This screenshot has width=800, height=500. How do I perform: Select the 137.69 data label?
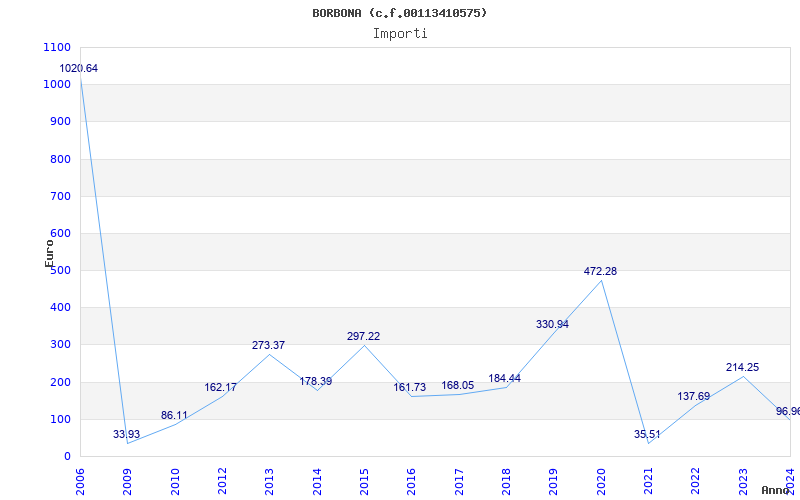[x=693, y=396]
